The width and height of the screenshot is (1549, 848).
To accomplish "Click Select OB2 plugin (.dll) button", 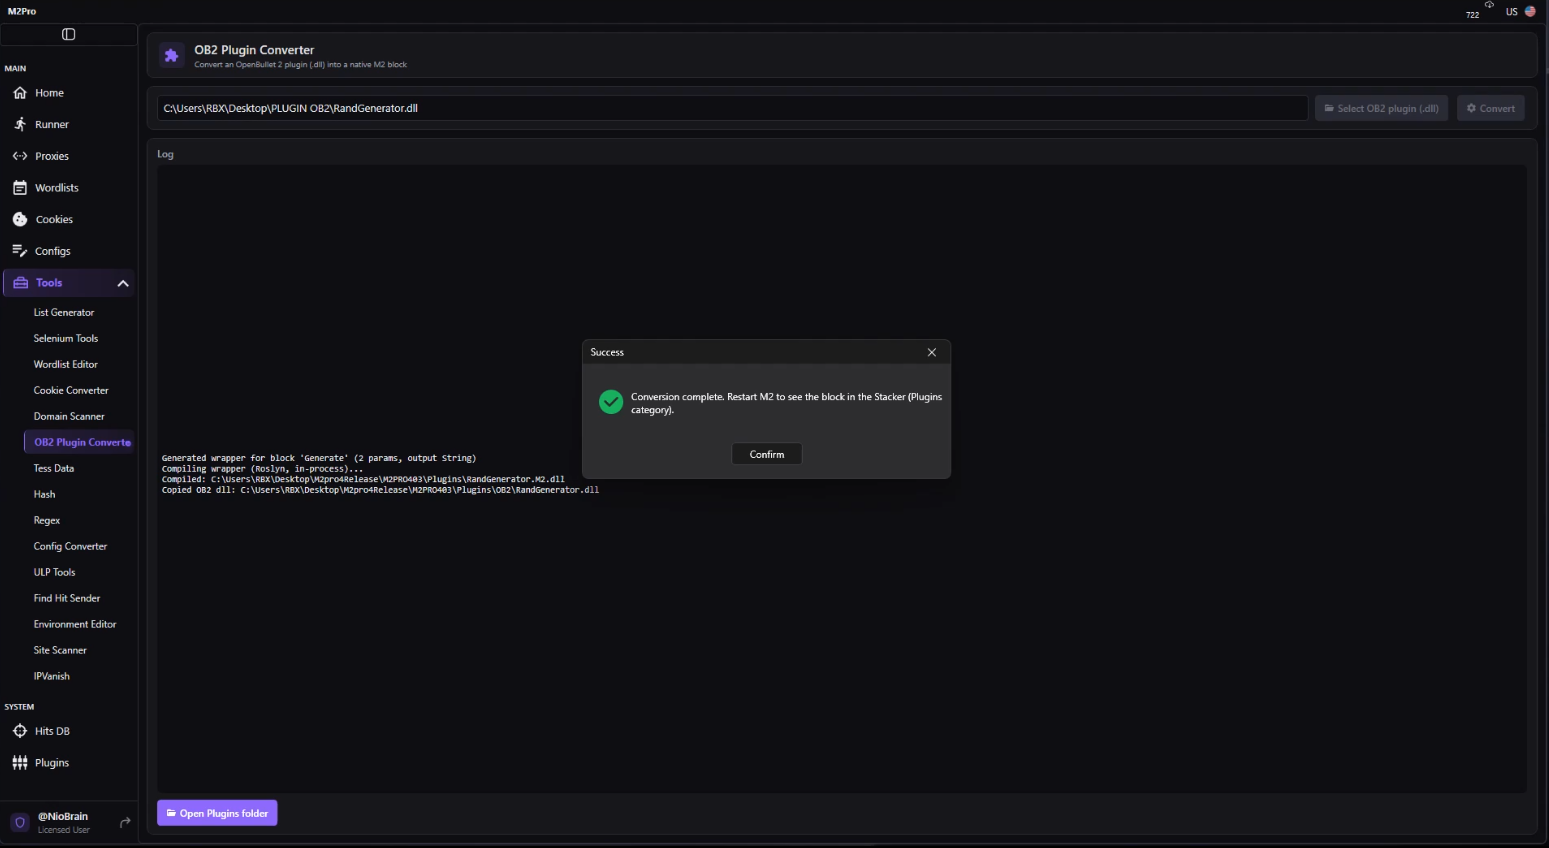I will 1381,108.
